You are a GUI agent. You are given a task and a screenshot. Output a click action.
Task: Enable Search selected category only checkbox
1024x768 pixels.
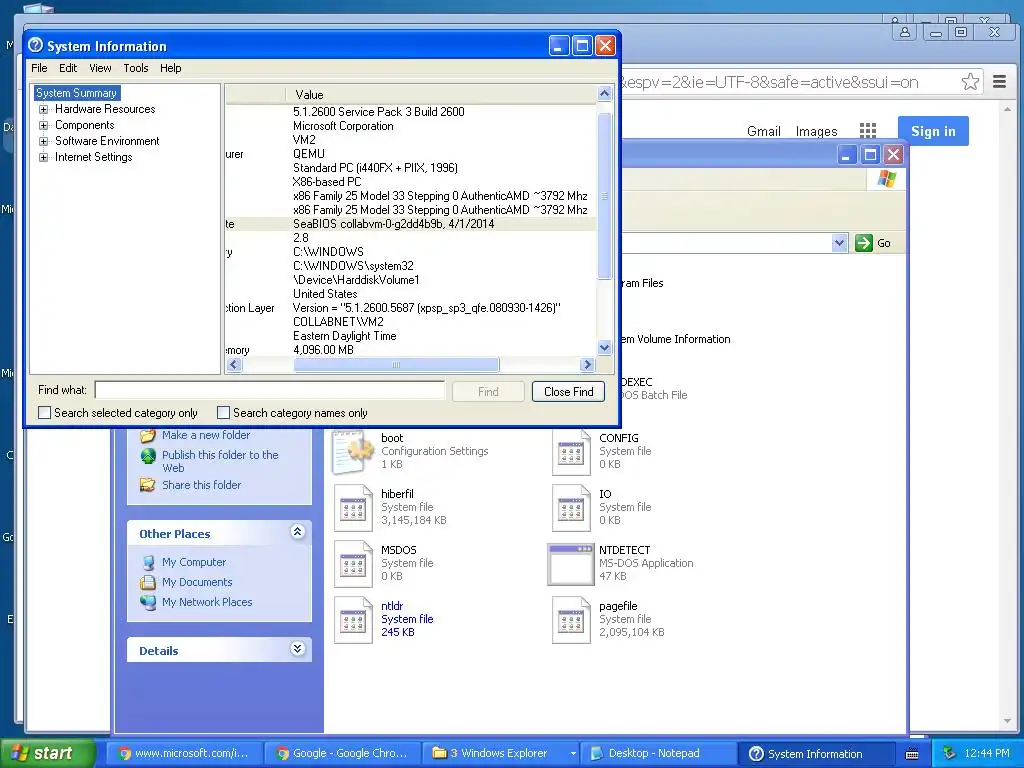(x=44, y=413)
